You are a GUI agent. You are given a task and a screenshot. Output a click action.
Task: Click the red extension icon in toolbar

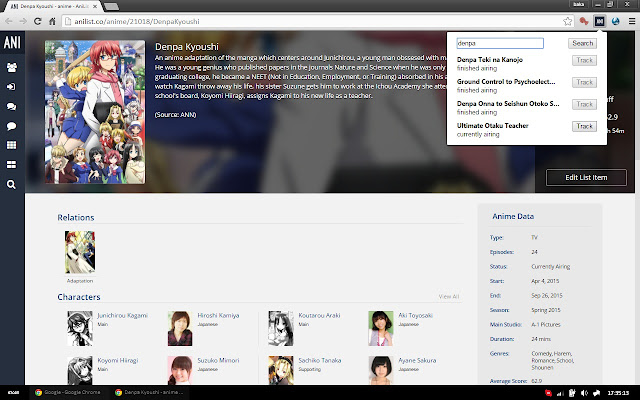pyautogui.click(x=584, y=21)
